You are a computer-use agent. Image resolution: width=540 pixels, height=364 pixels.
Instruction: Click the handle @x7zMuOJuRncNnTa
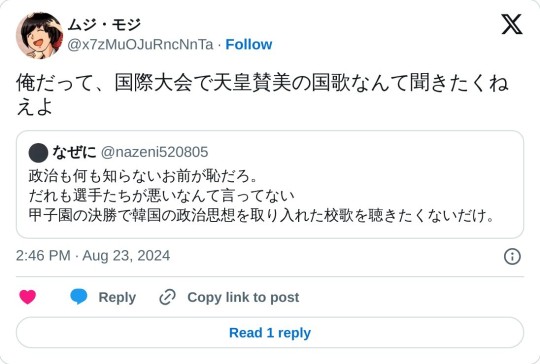tap(140, 45)
